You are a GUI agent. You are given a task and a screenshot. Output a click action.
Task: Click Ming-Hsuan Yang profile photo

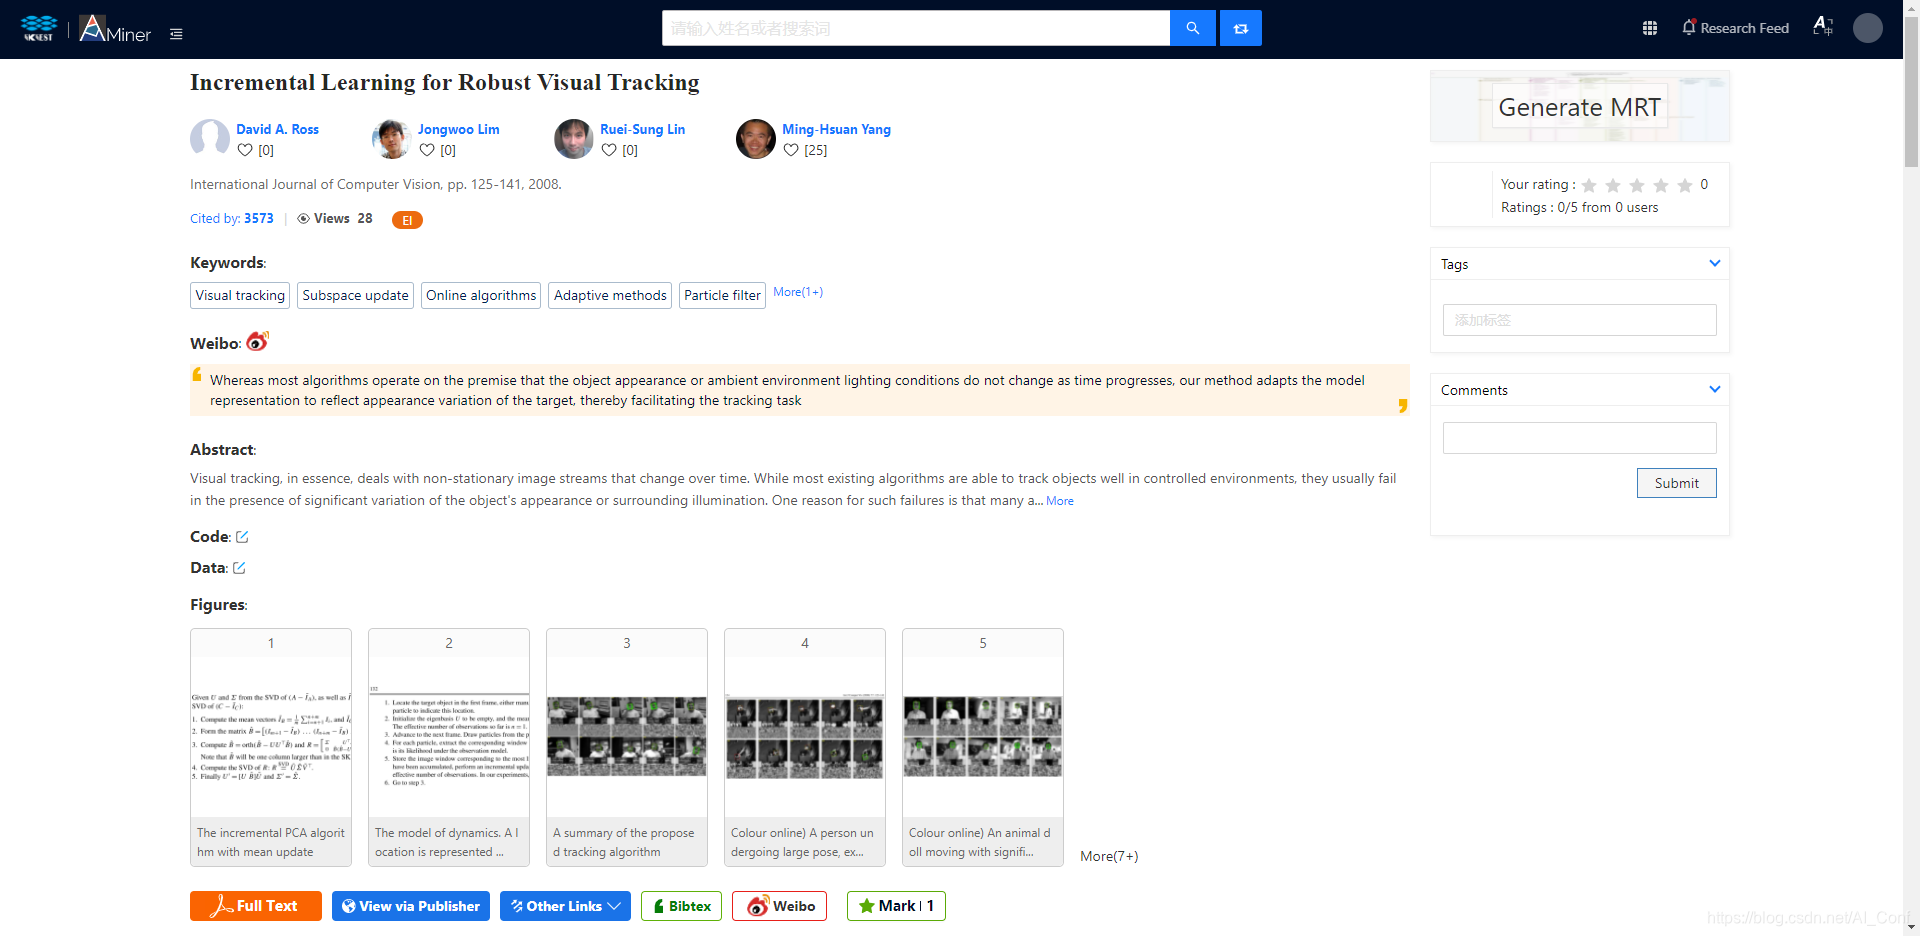(x=756, y=139)
